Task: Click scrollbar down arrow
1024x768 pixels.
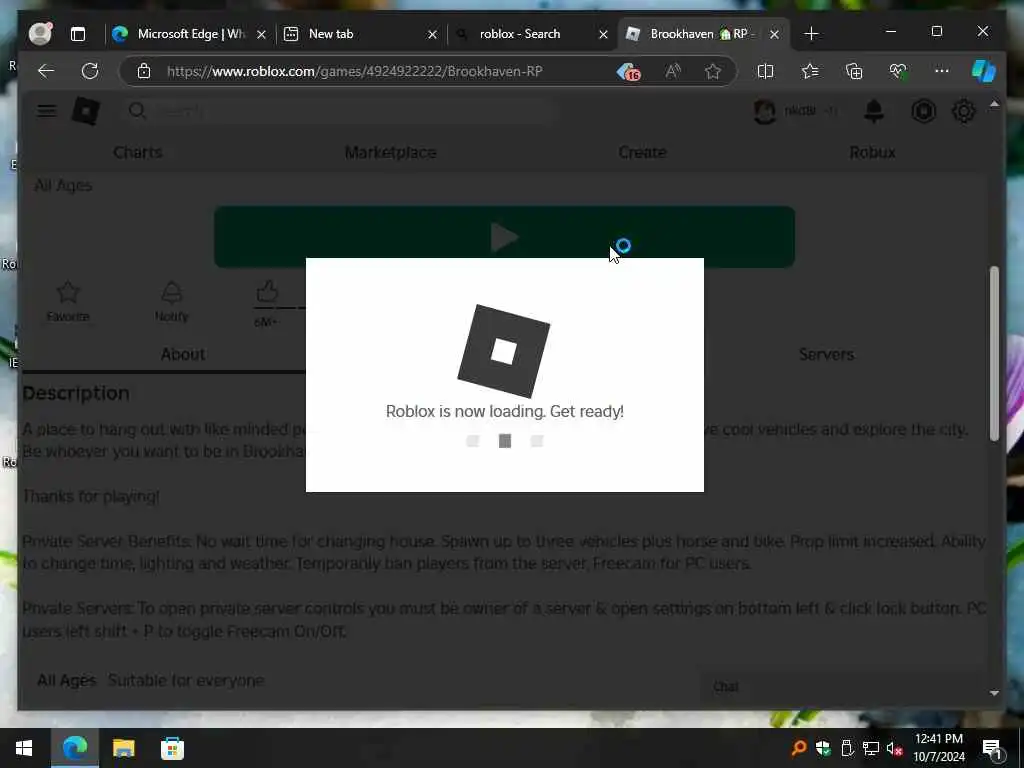Action: click(994, 693)
